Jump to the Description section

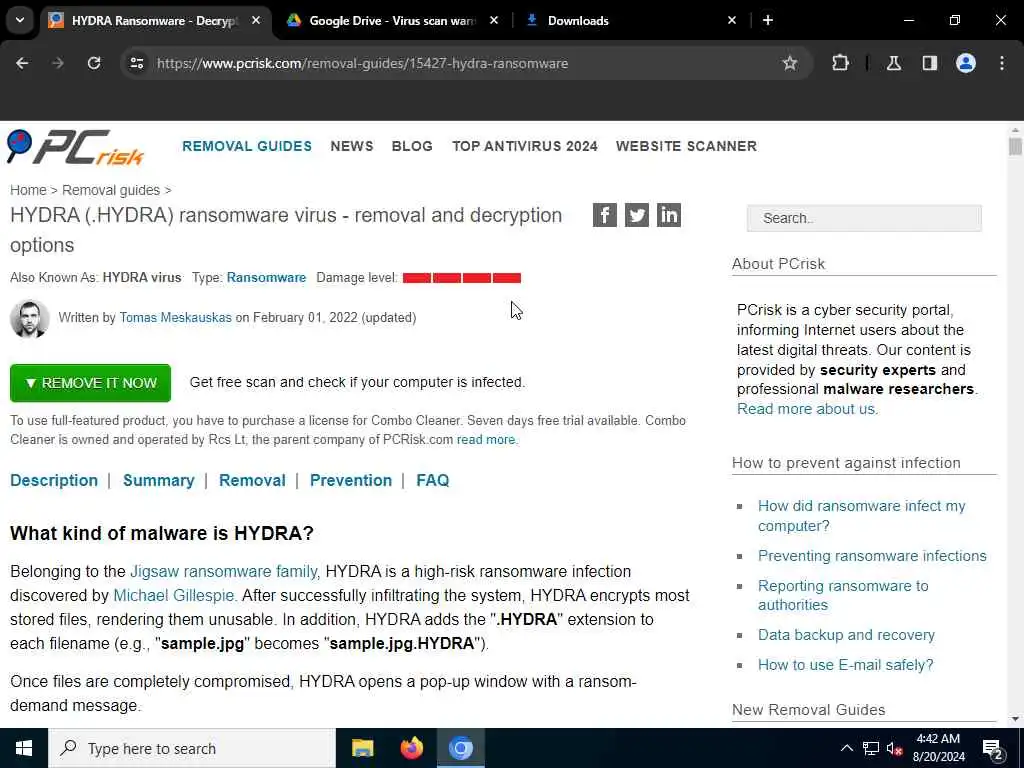click(x=54, y=481)
